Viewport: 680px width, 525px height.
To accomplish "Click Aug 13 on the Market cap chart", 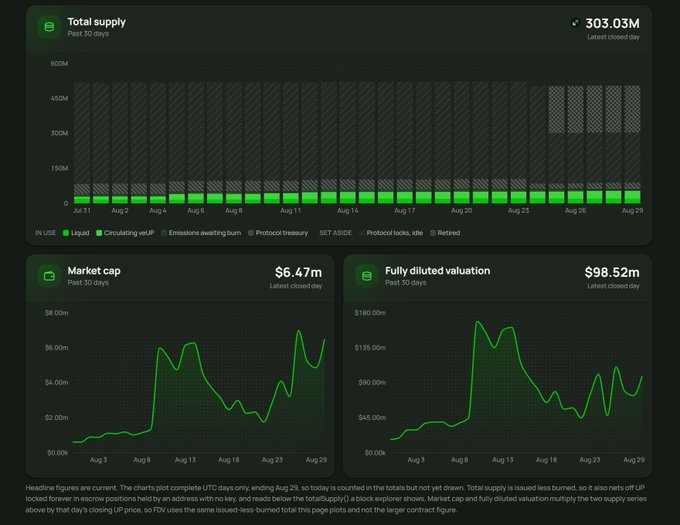I will pos(185,460).
